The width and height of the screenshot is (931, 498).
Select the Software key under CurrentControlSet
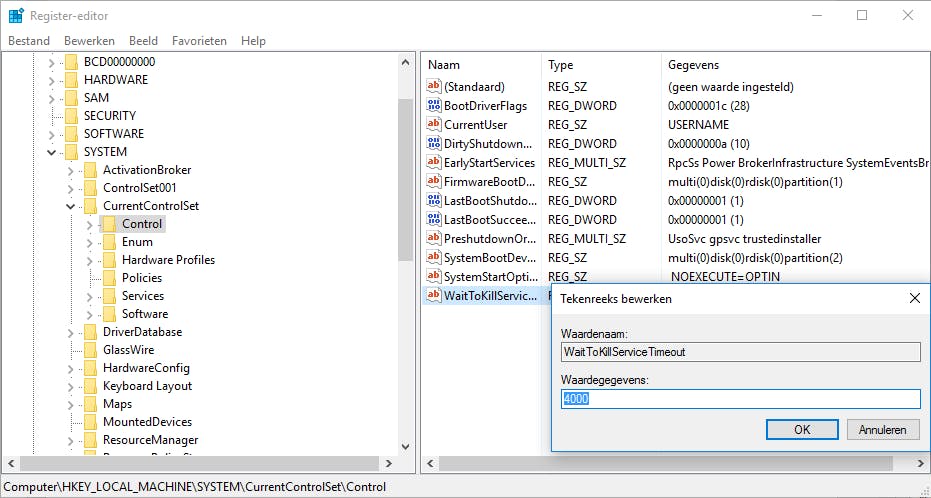point(145,314)
